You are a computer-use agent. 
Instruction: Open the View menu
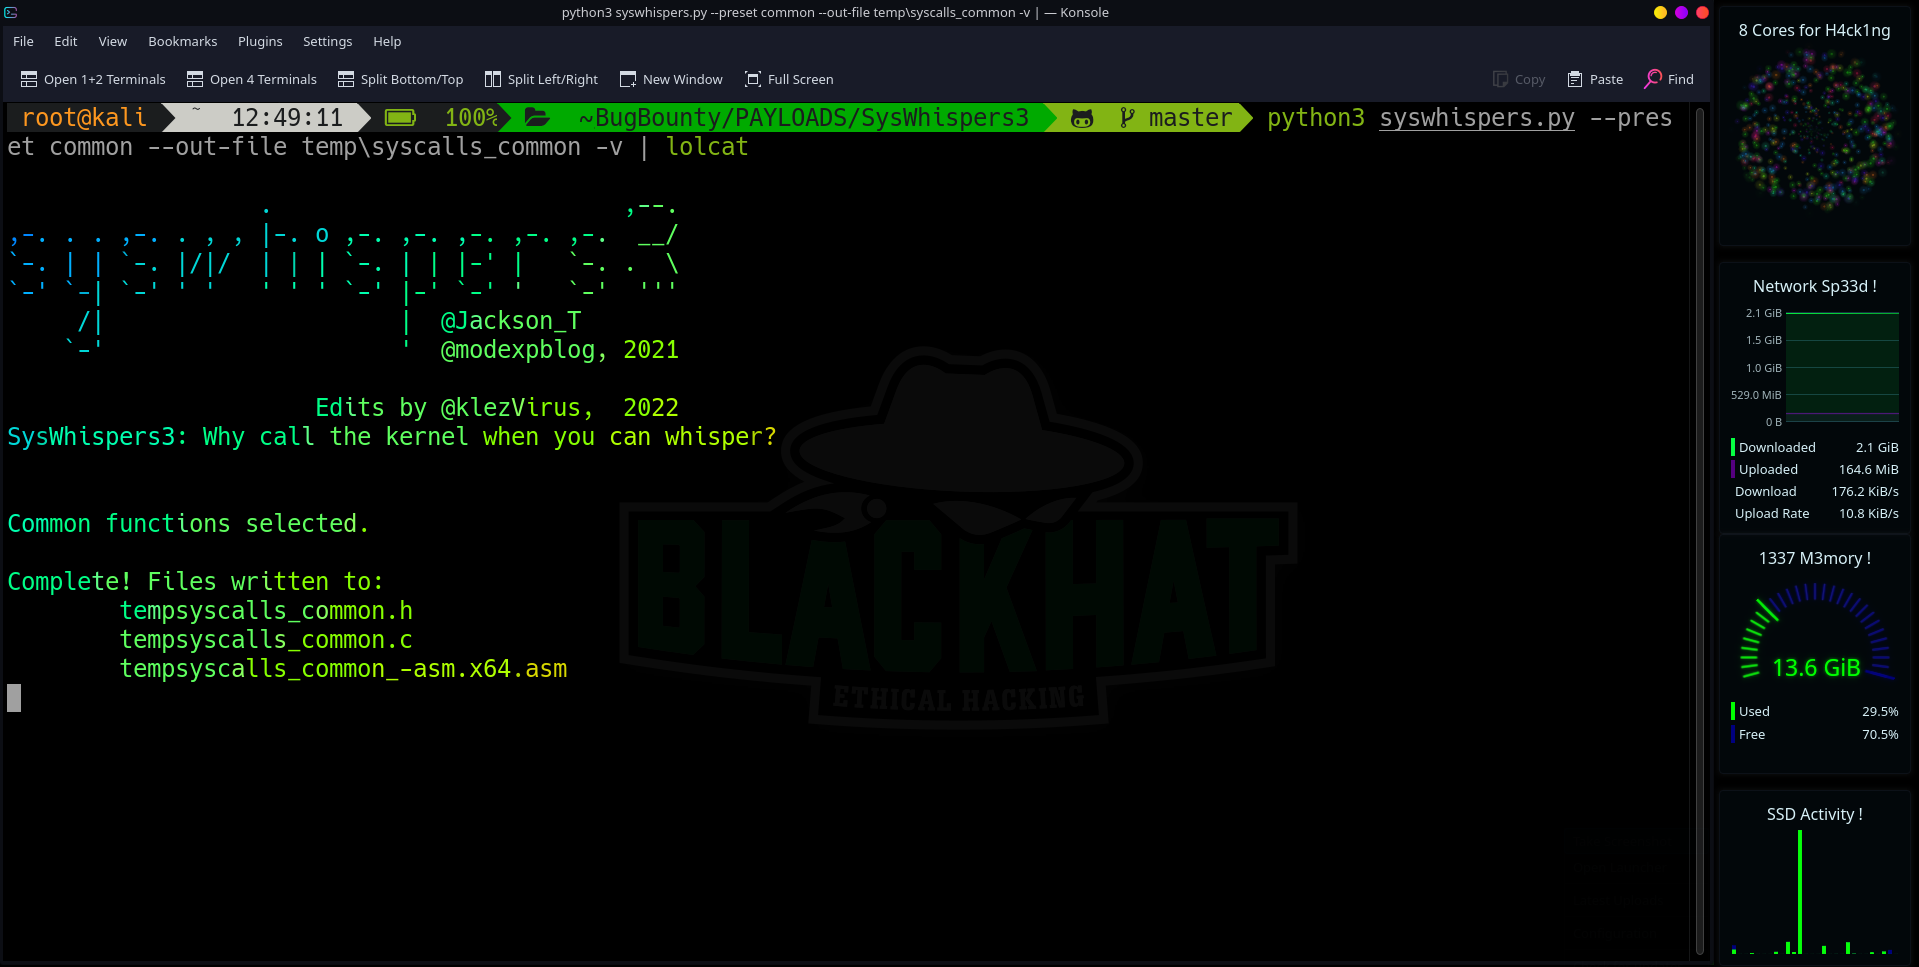[113, 41]
